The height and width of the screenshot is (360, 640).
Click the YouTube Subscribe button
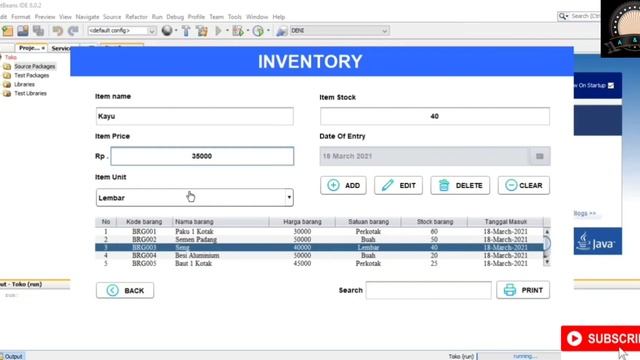pos(600,338)
